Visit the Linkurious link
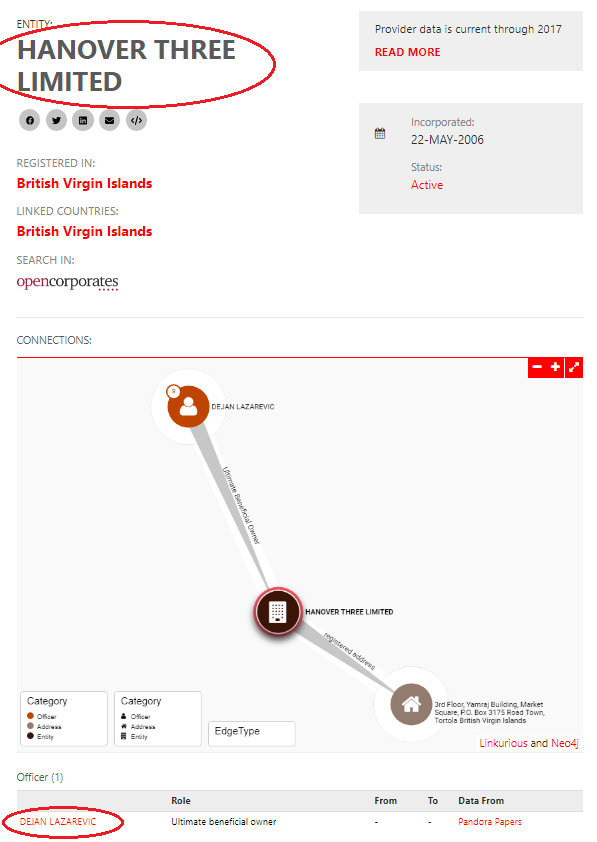The height and width of the screenshot is (842, 597). 503,743
